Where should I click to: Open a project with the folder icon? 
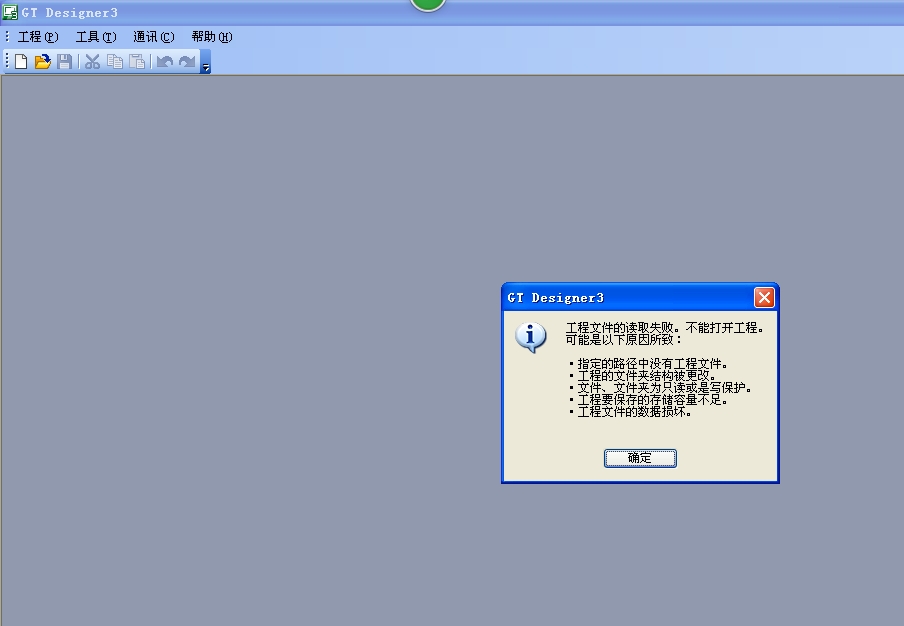coord(43,61)
